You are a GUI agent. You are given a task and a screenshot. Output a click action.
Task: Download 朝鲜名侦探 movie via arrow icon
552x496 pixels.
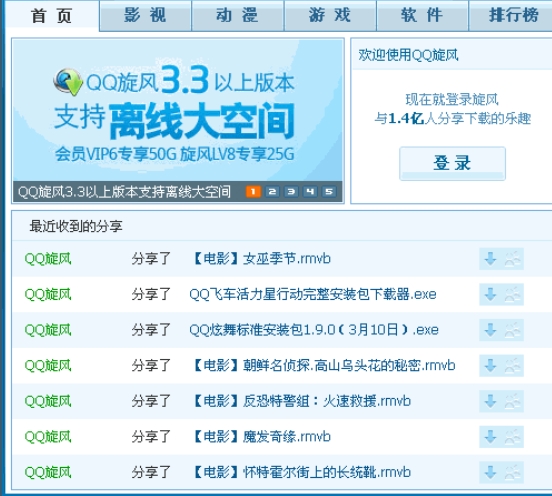pos(490,365)
